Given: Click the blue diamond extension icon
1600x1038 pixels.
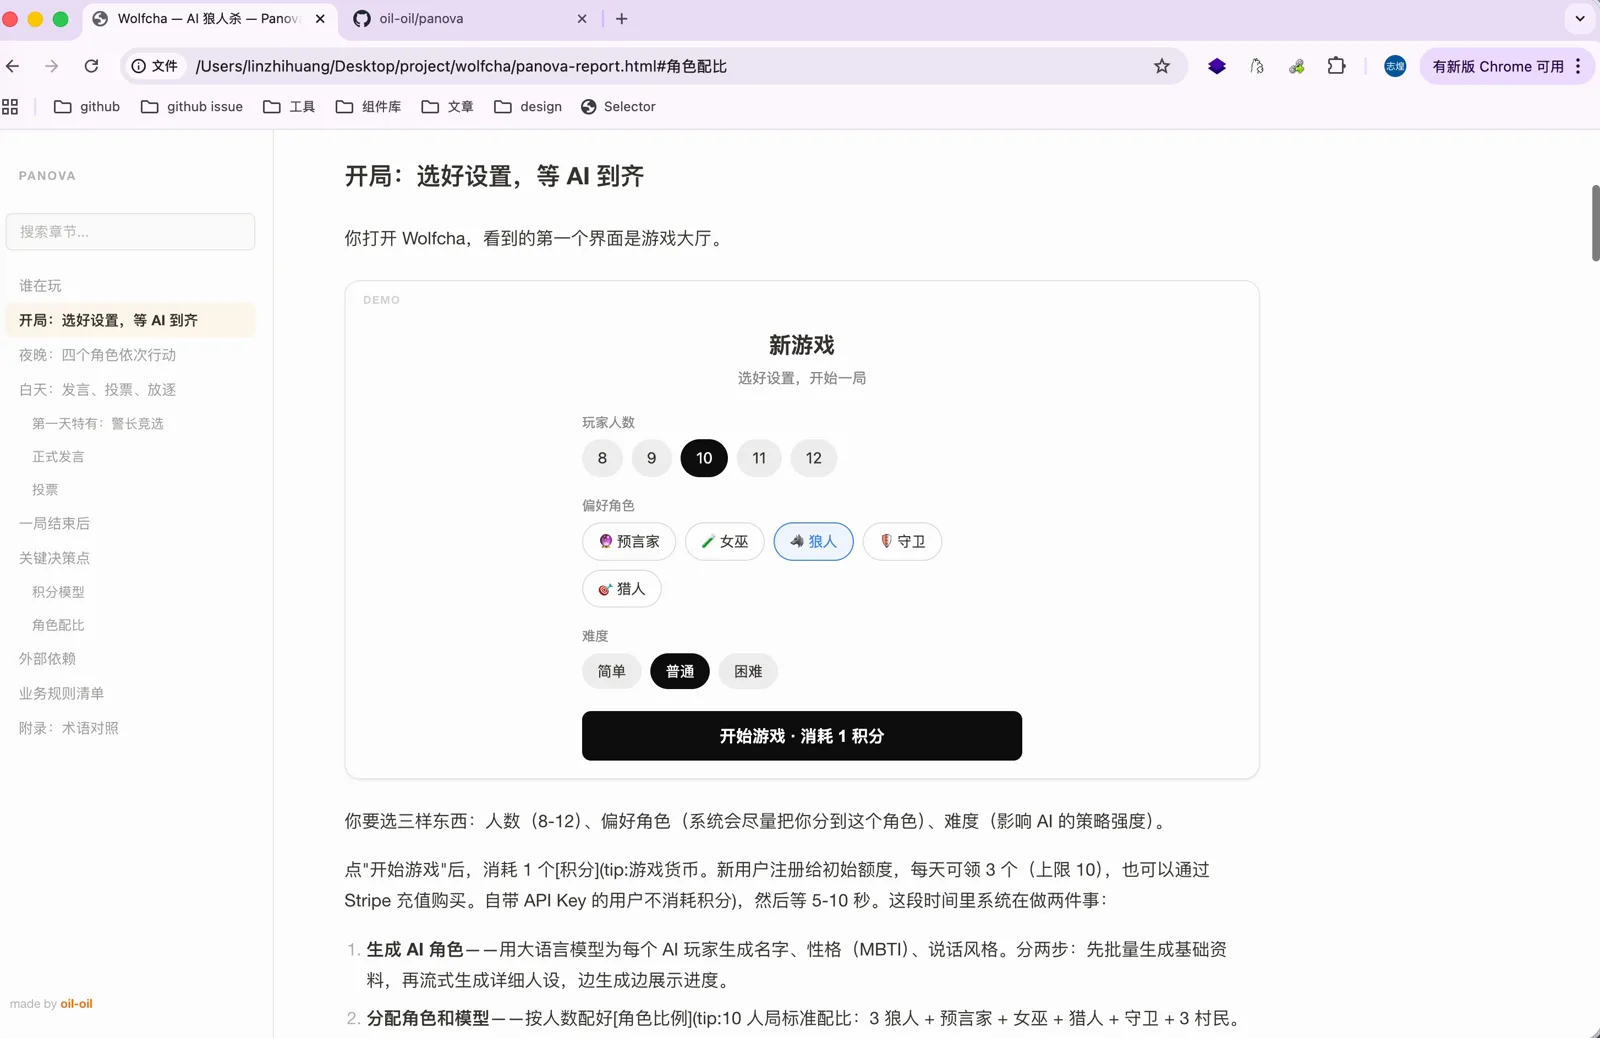Looking at the screenshot, I should click(x=1216, y=66).
